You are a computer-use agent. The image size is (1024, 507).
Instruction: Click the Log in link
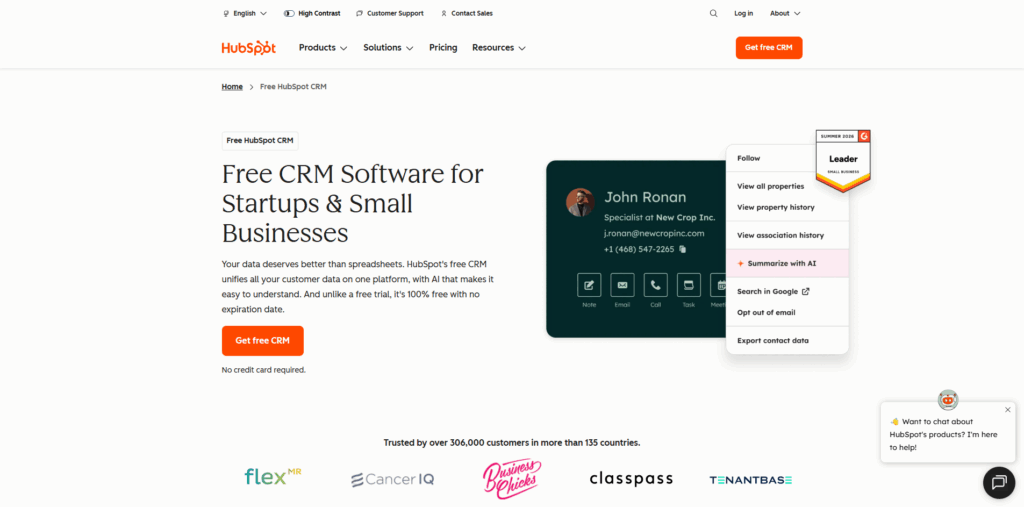743,13
